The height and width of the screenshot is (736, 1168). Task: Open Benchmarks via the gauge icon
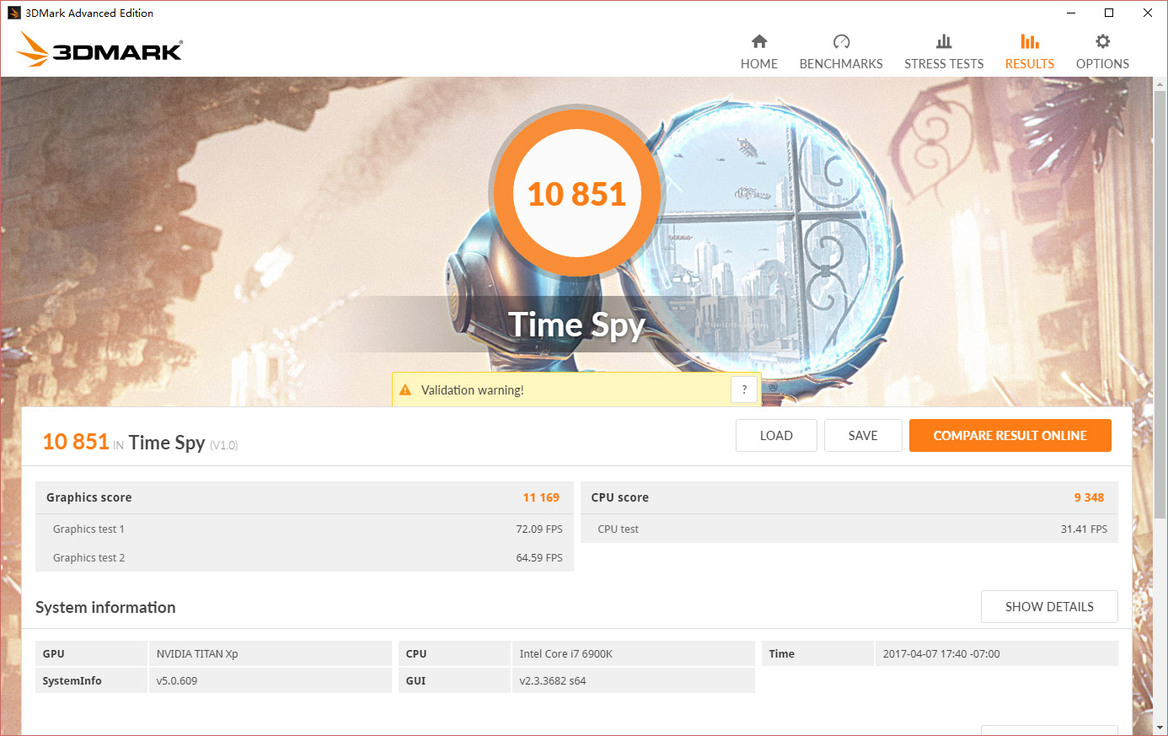tap(841, 42)
